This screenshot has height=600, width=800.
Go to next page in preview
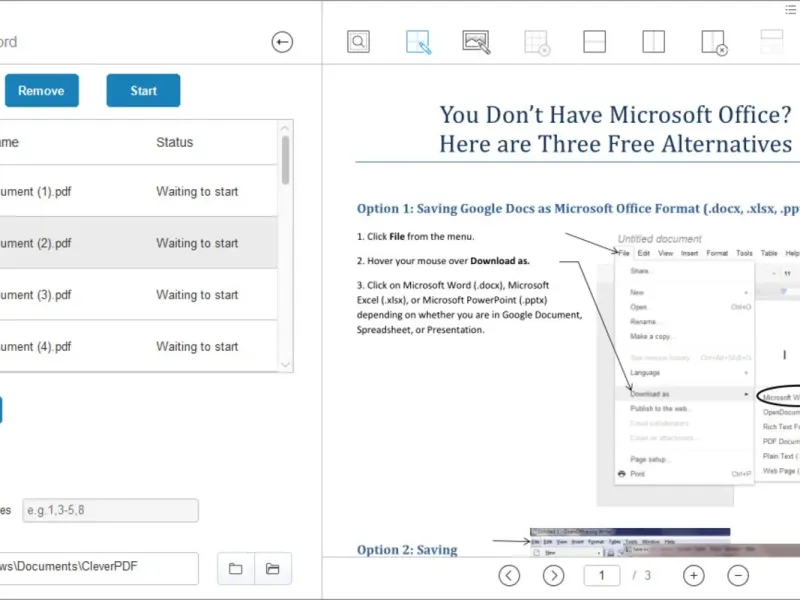coord(554,576)
